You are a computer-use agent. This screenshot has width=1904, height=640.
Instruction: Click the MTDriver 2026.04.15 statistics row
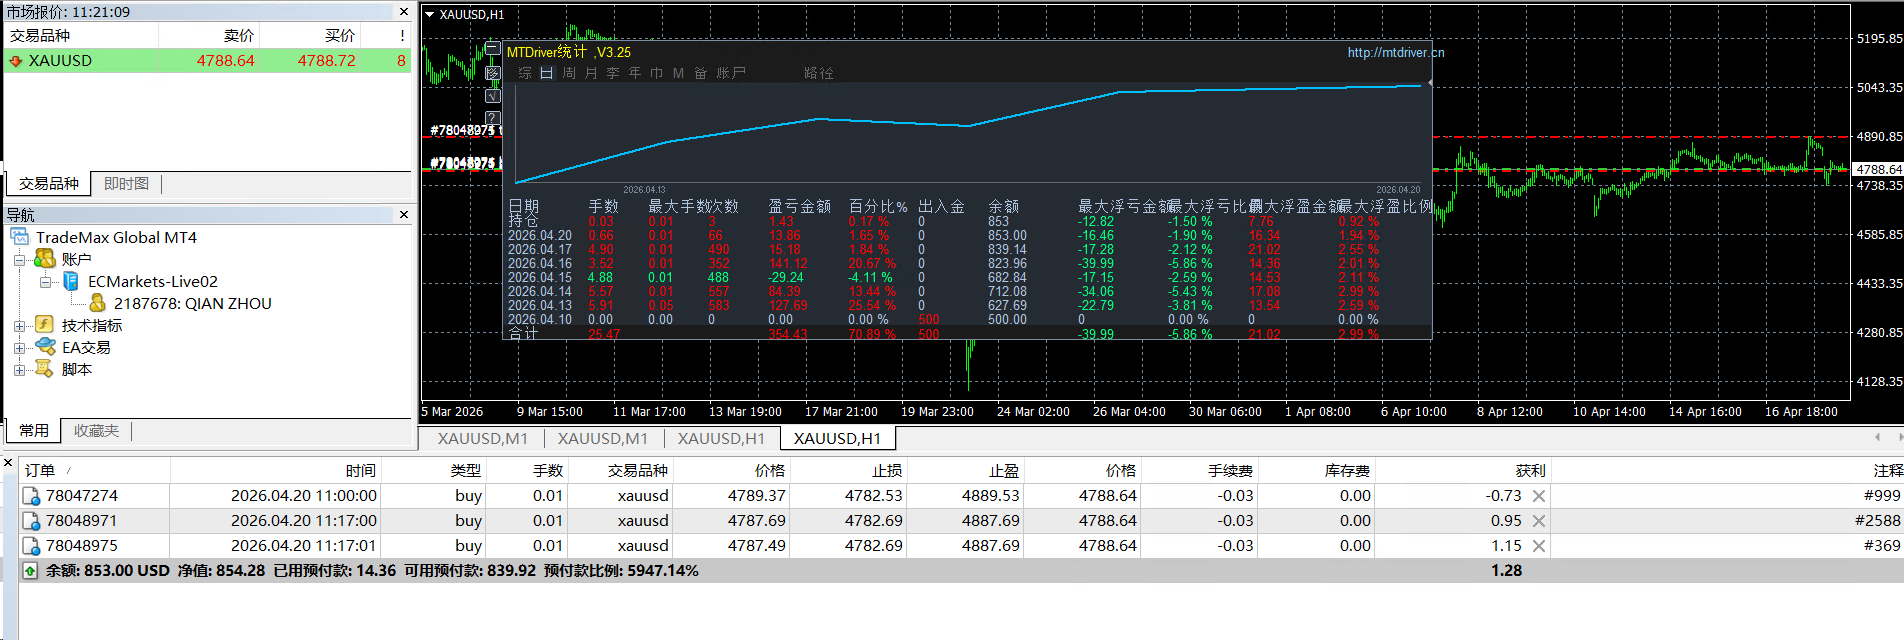click(x=944, y=278)
